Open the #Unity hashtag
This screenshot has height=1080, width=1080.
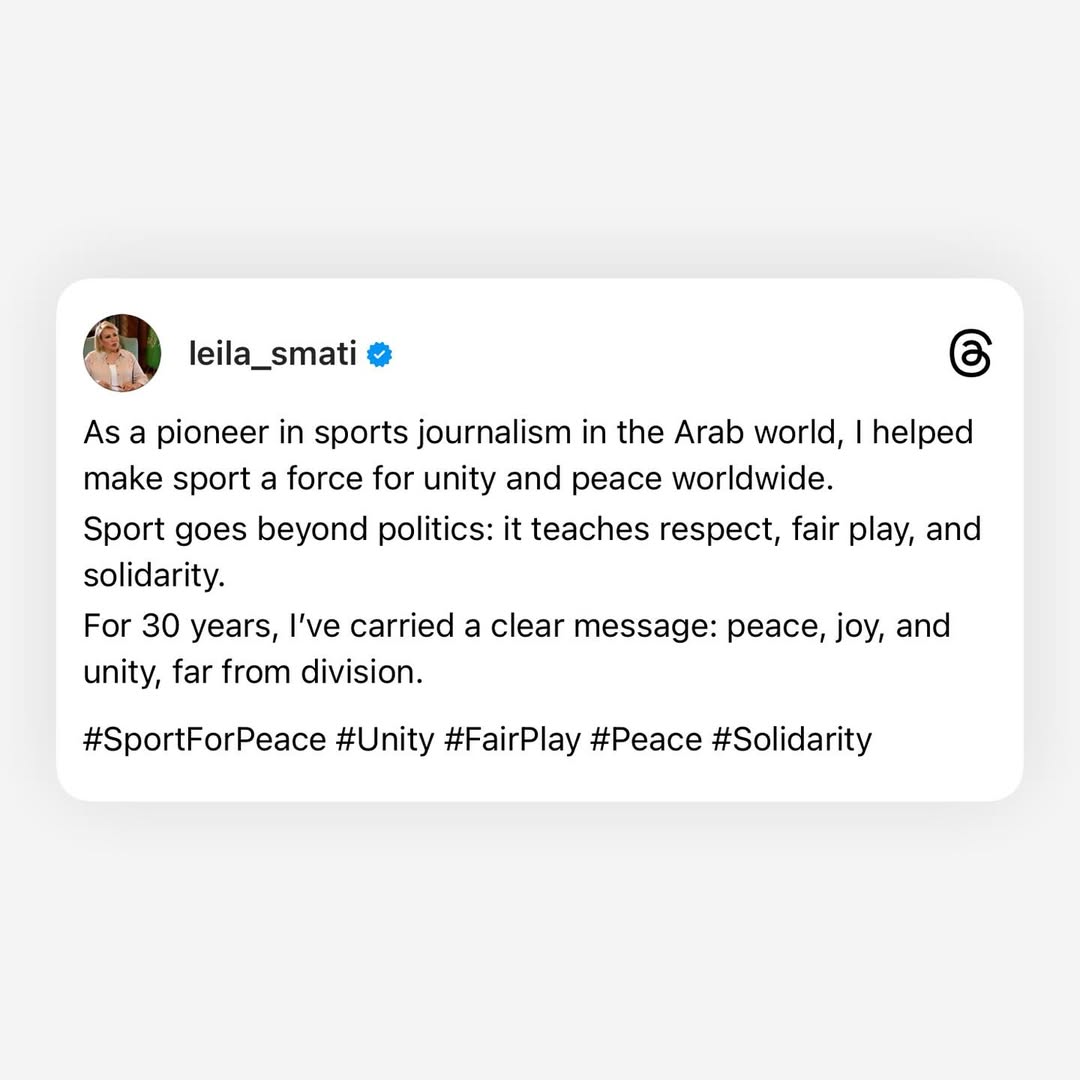[x=385, y=740]
